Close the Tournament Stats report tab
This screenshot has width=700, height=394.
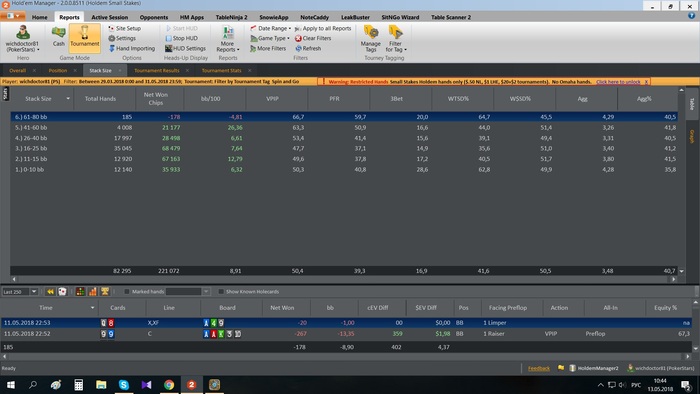(x=250, y=71)
